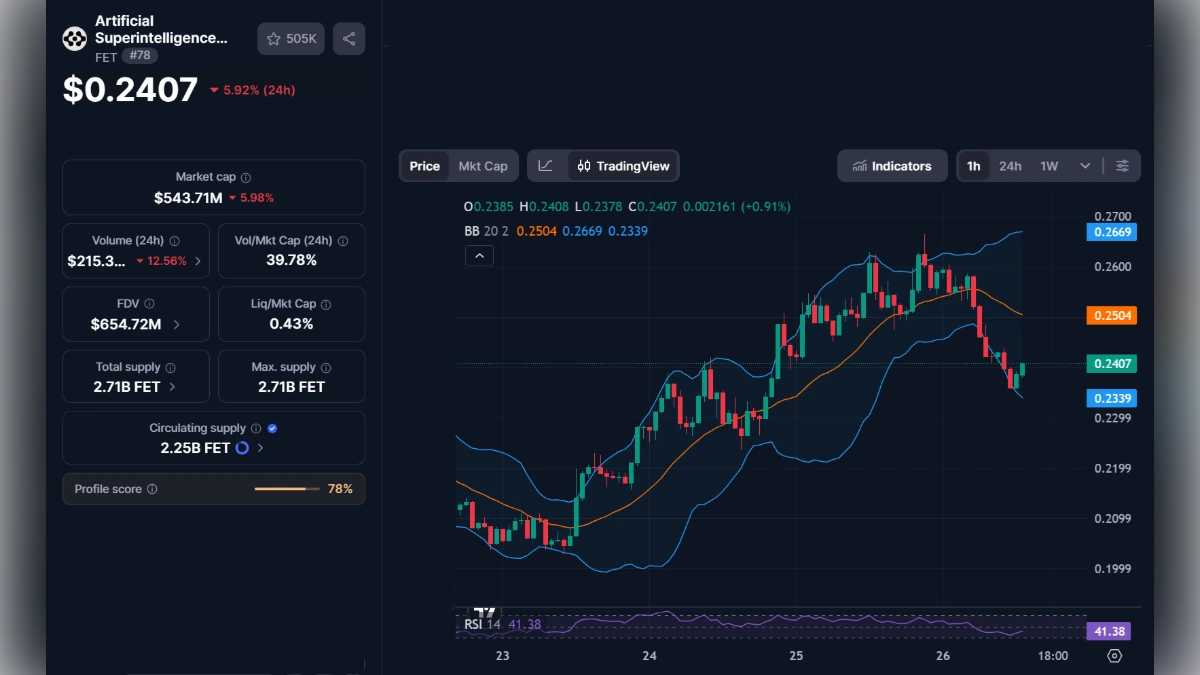Select the candlestick TradingView icon

(585, 165)
